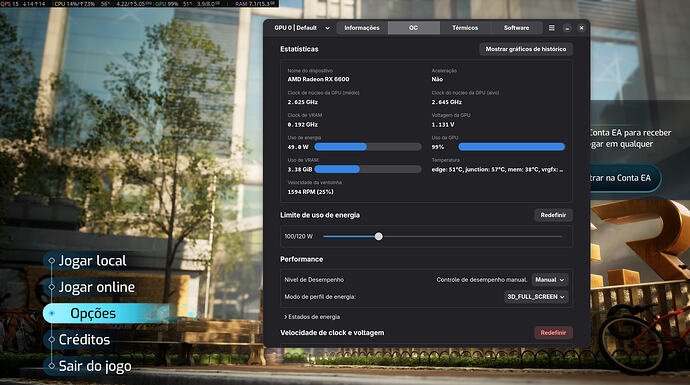This screenshot has height=385, width=690.
Task: Open the Manual performance control dropdown
Action: pyautogui.click(x=550, y=280)
